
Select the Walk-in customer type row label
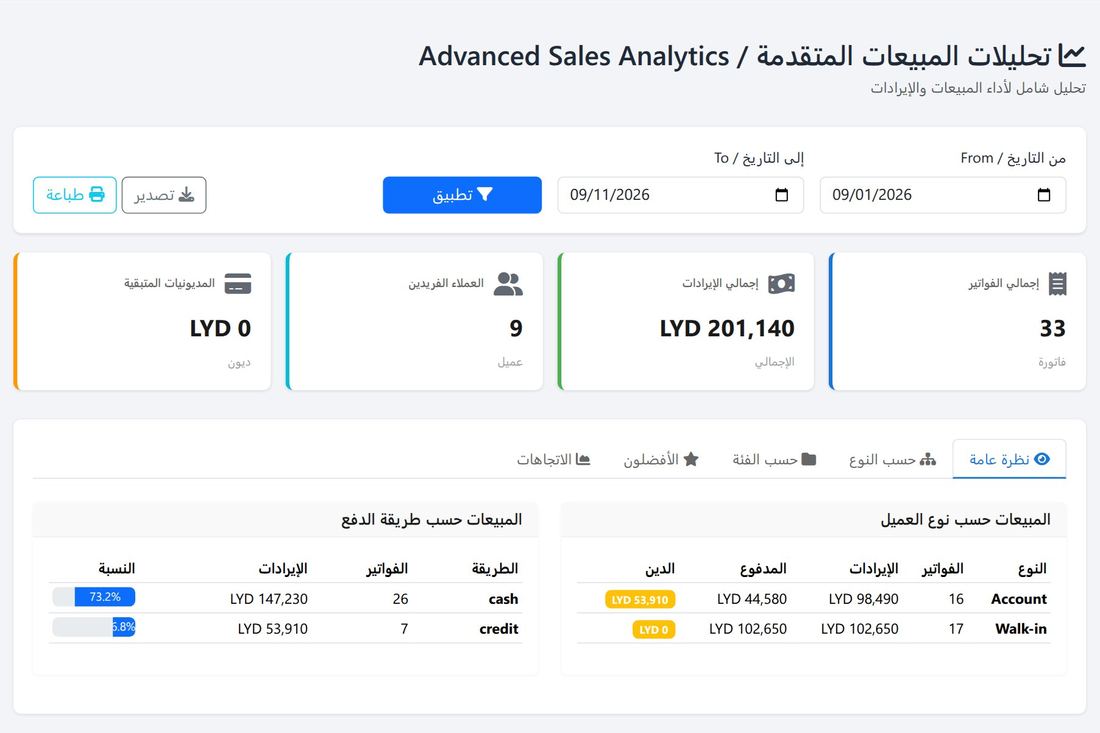pyautogui.click(x=1021, y=629)
